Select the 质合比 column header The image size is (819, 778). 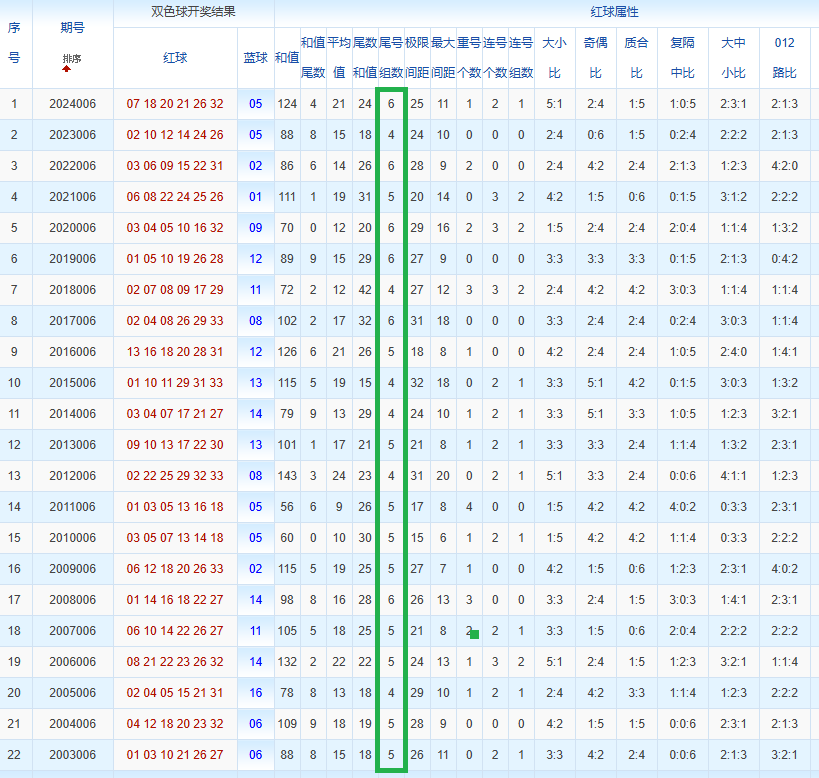636,57
